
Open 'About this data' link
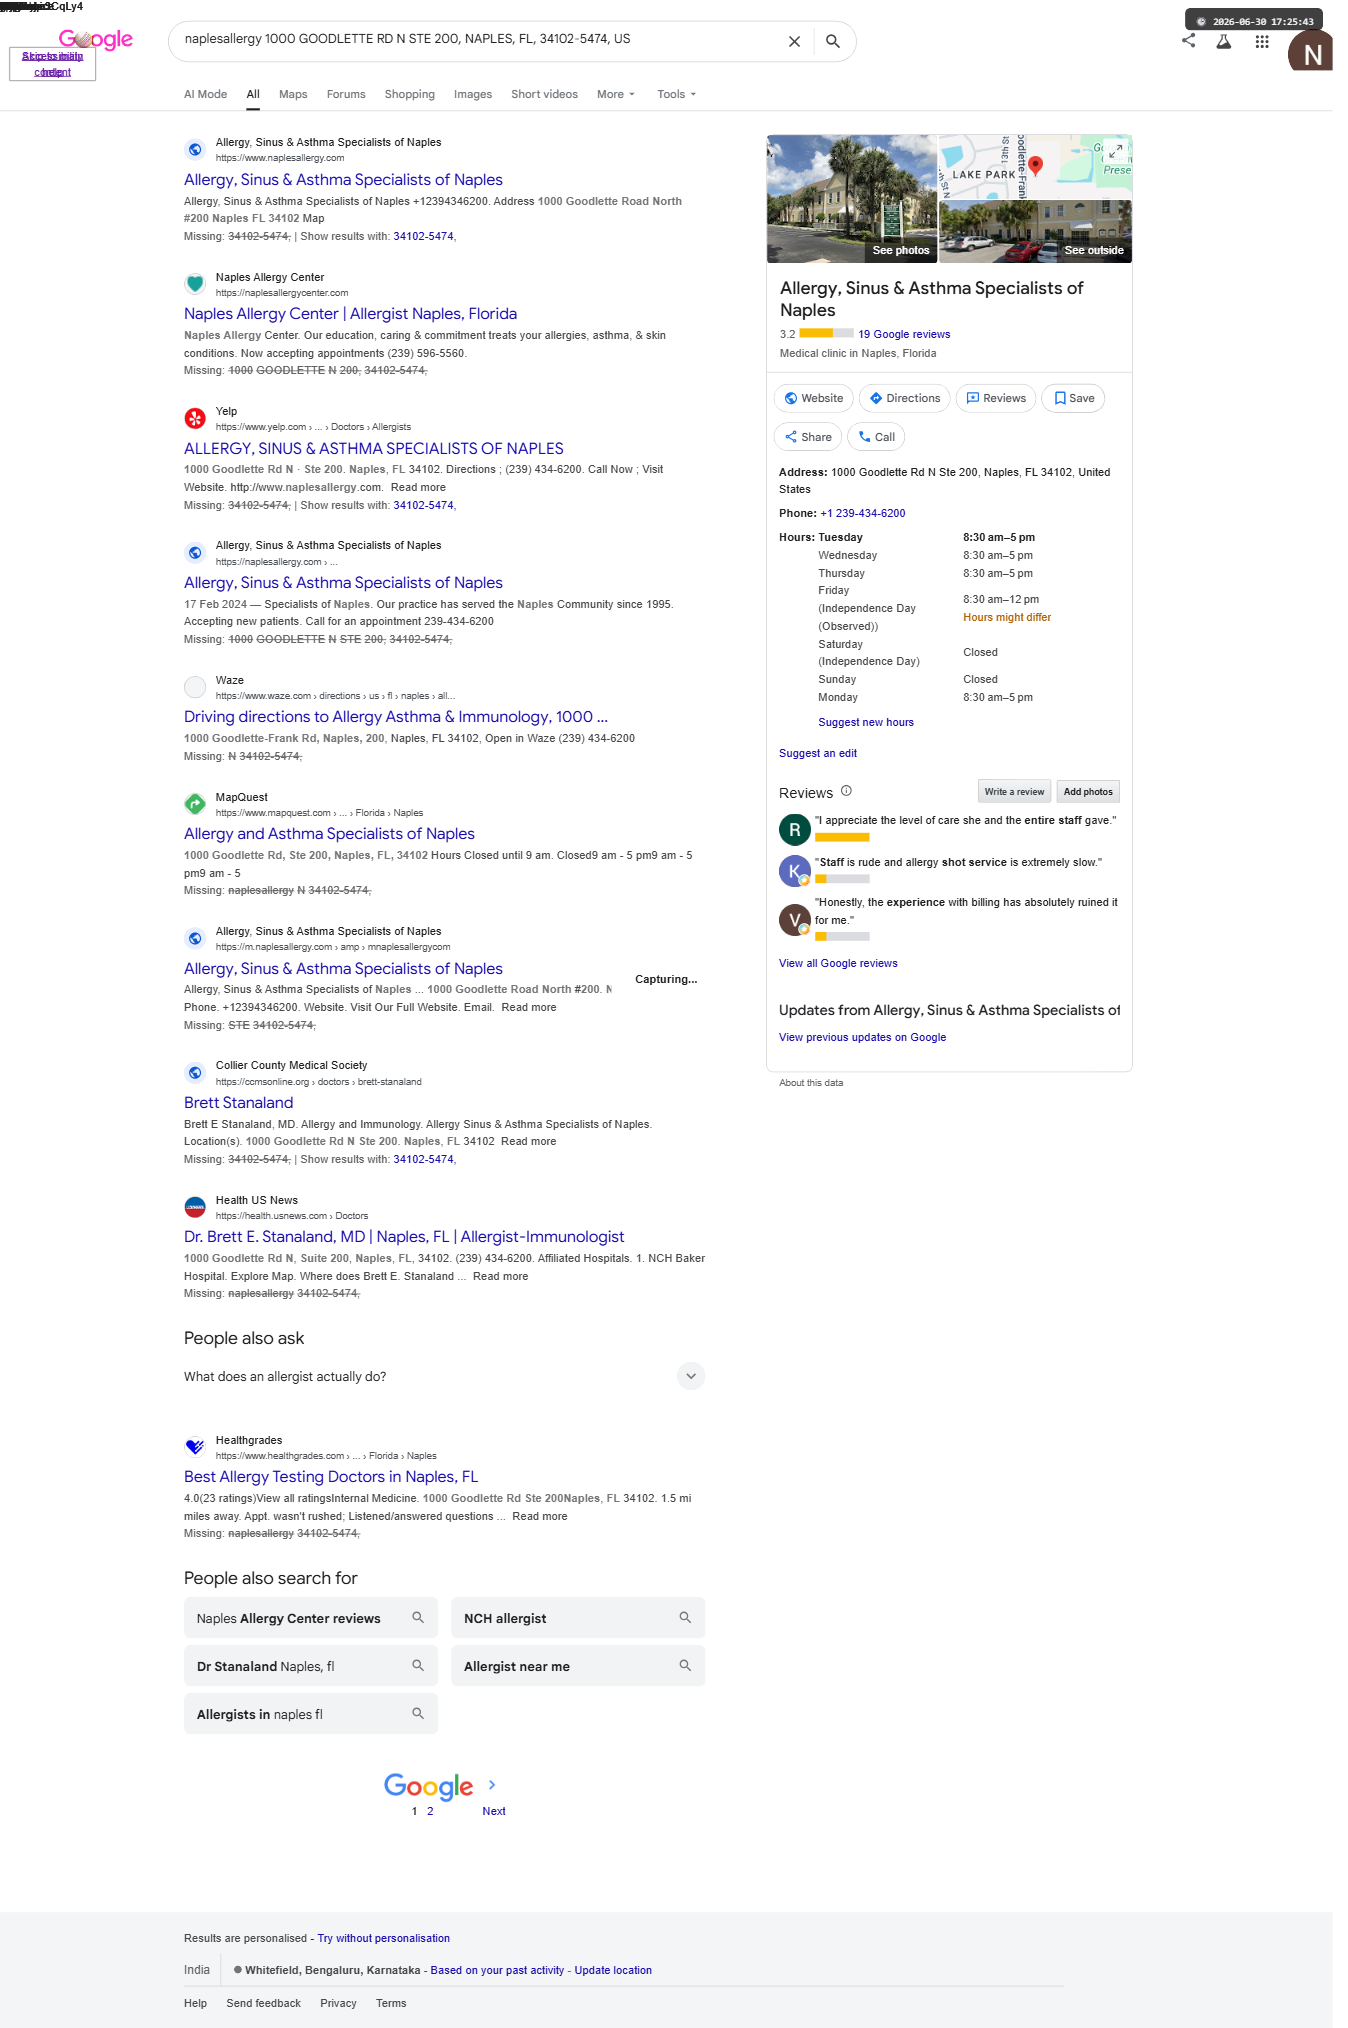click(x=811, y=1083)
